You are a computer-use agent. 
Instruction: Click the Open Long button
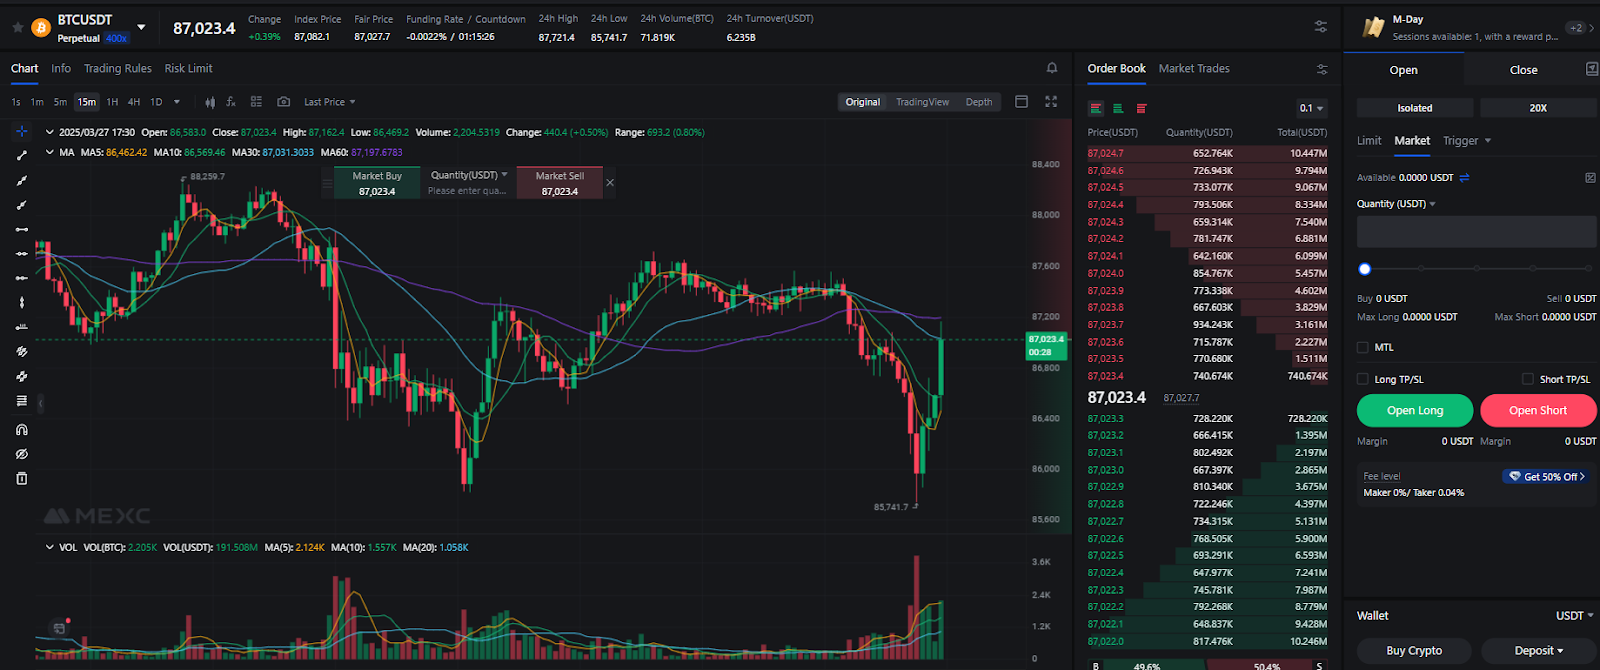pyautogui.click(x=1415, y=411)
